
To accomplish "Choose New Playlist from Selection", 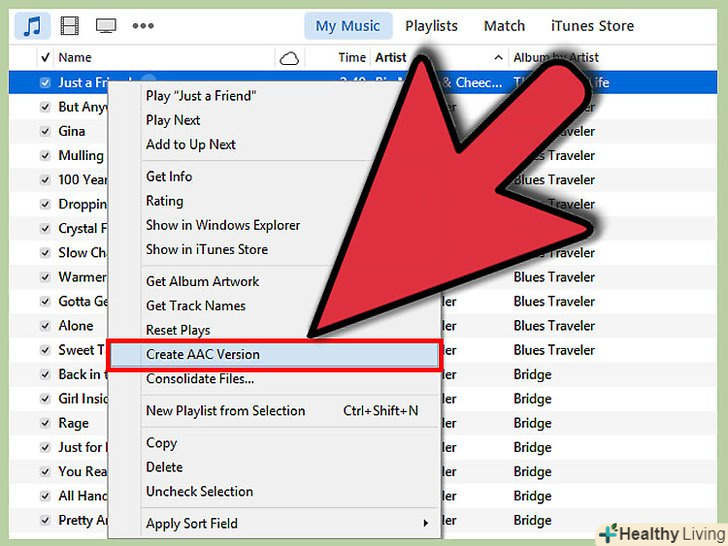I will point(226,411).
